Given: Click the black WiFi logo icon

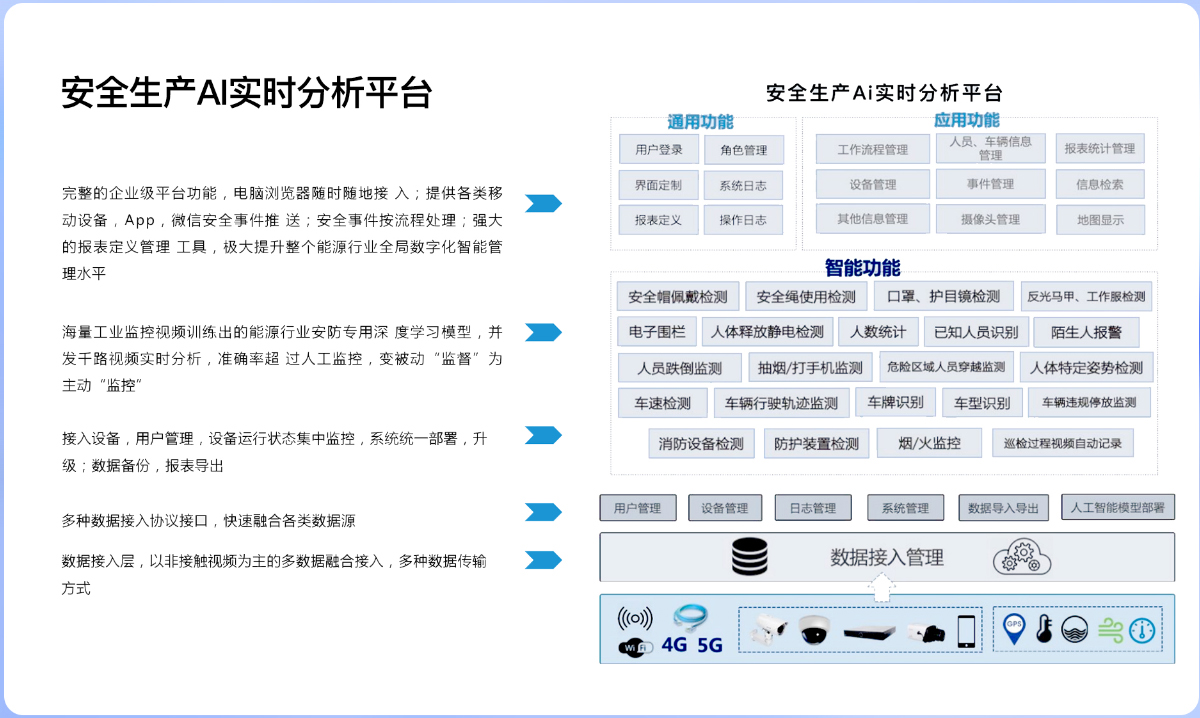Looking at the screenshot, I should tap(636, 646).
